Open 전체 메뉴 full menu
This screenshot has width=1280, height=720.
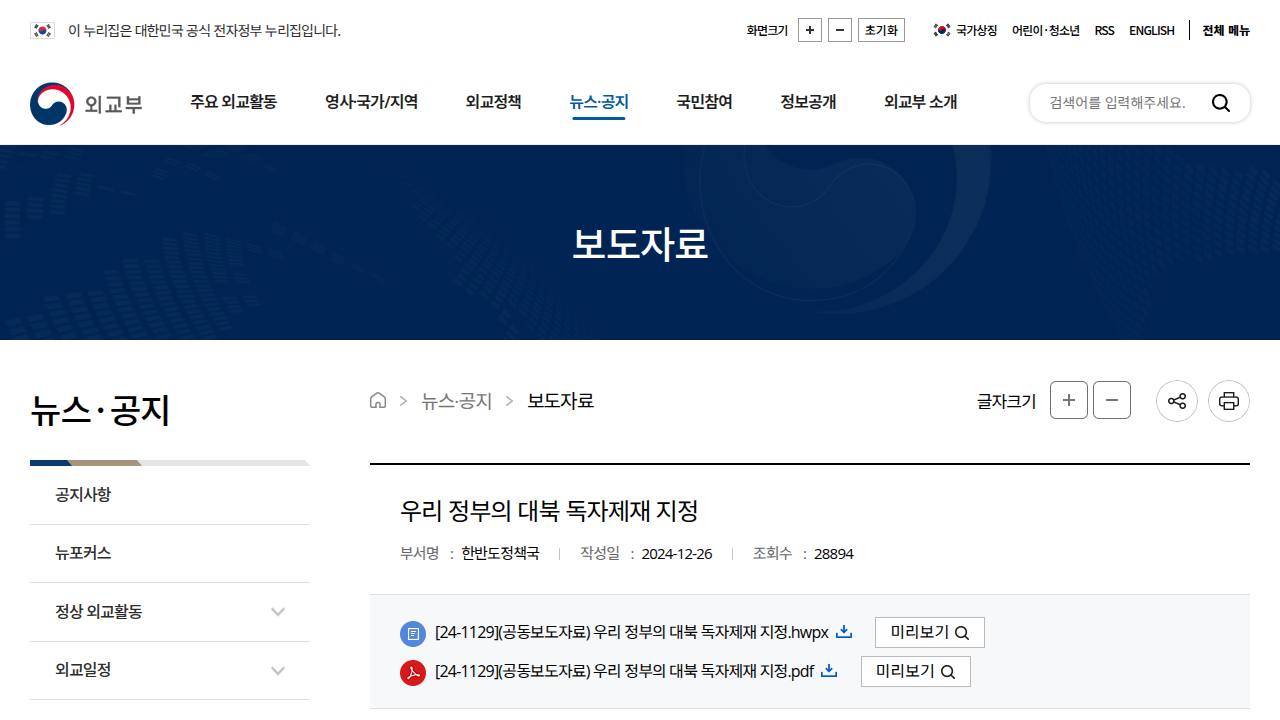click(x=1226, y=30)
